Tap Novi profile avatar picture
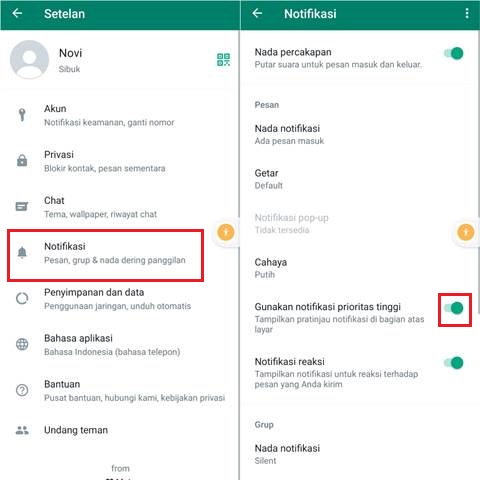This screenshot has width=480, height=480. 29,60
